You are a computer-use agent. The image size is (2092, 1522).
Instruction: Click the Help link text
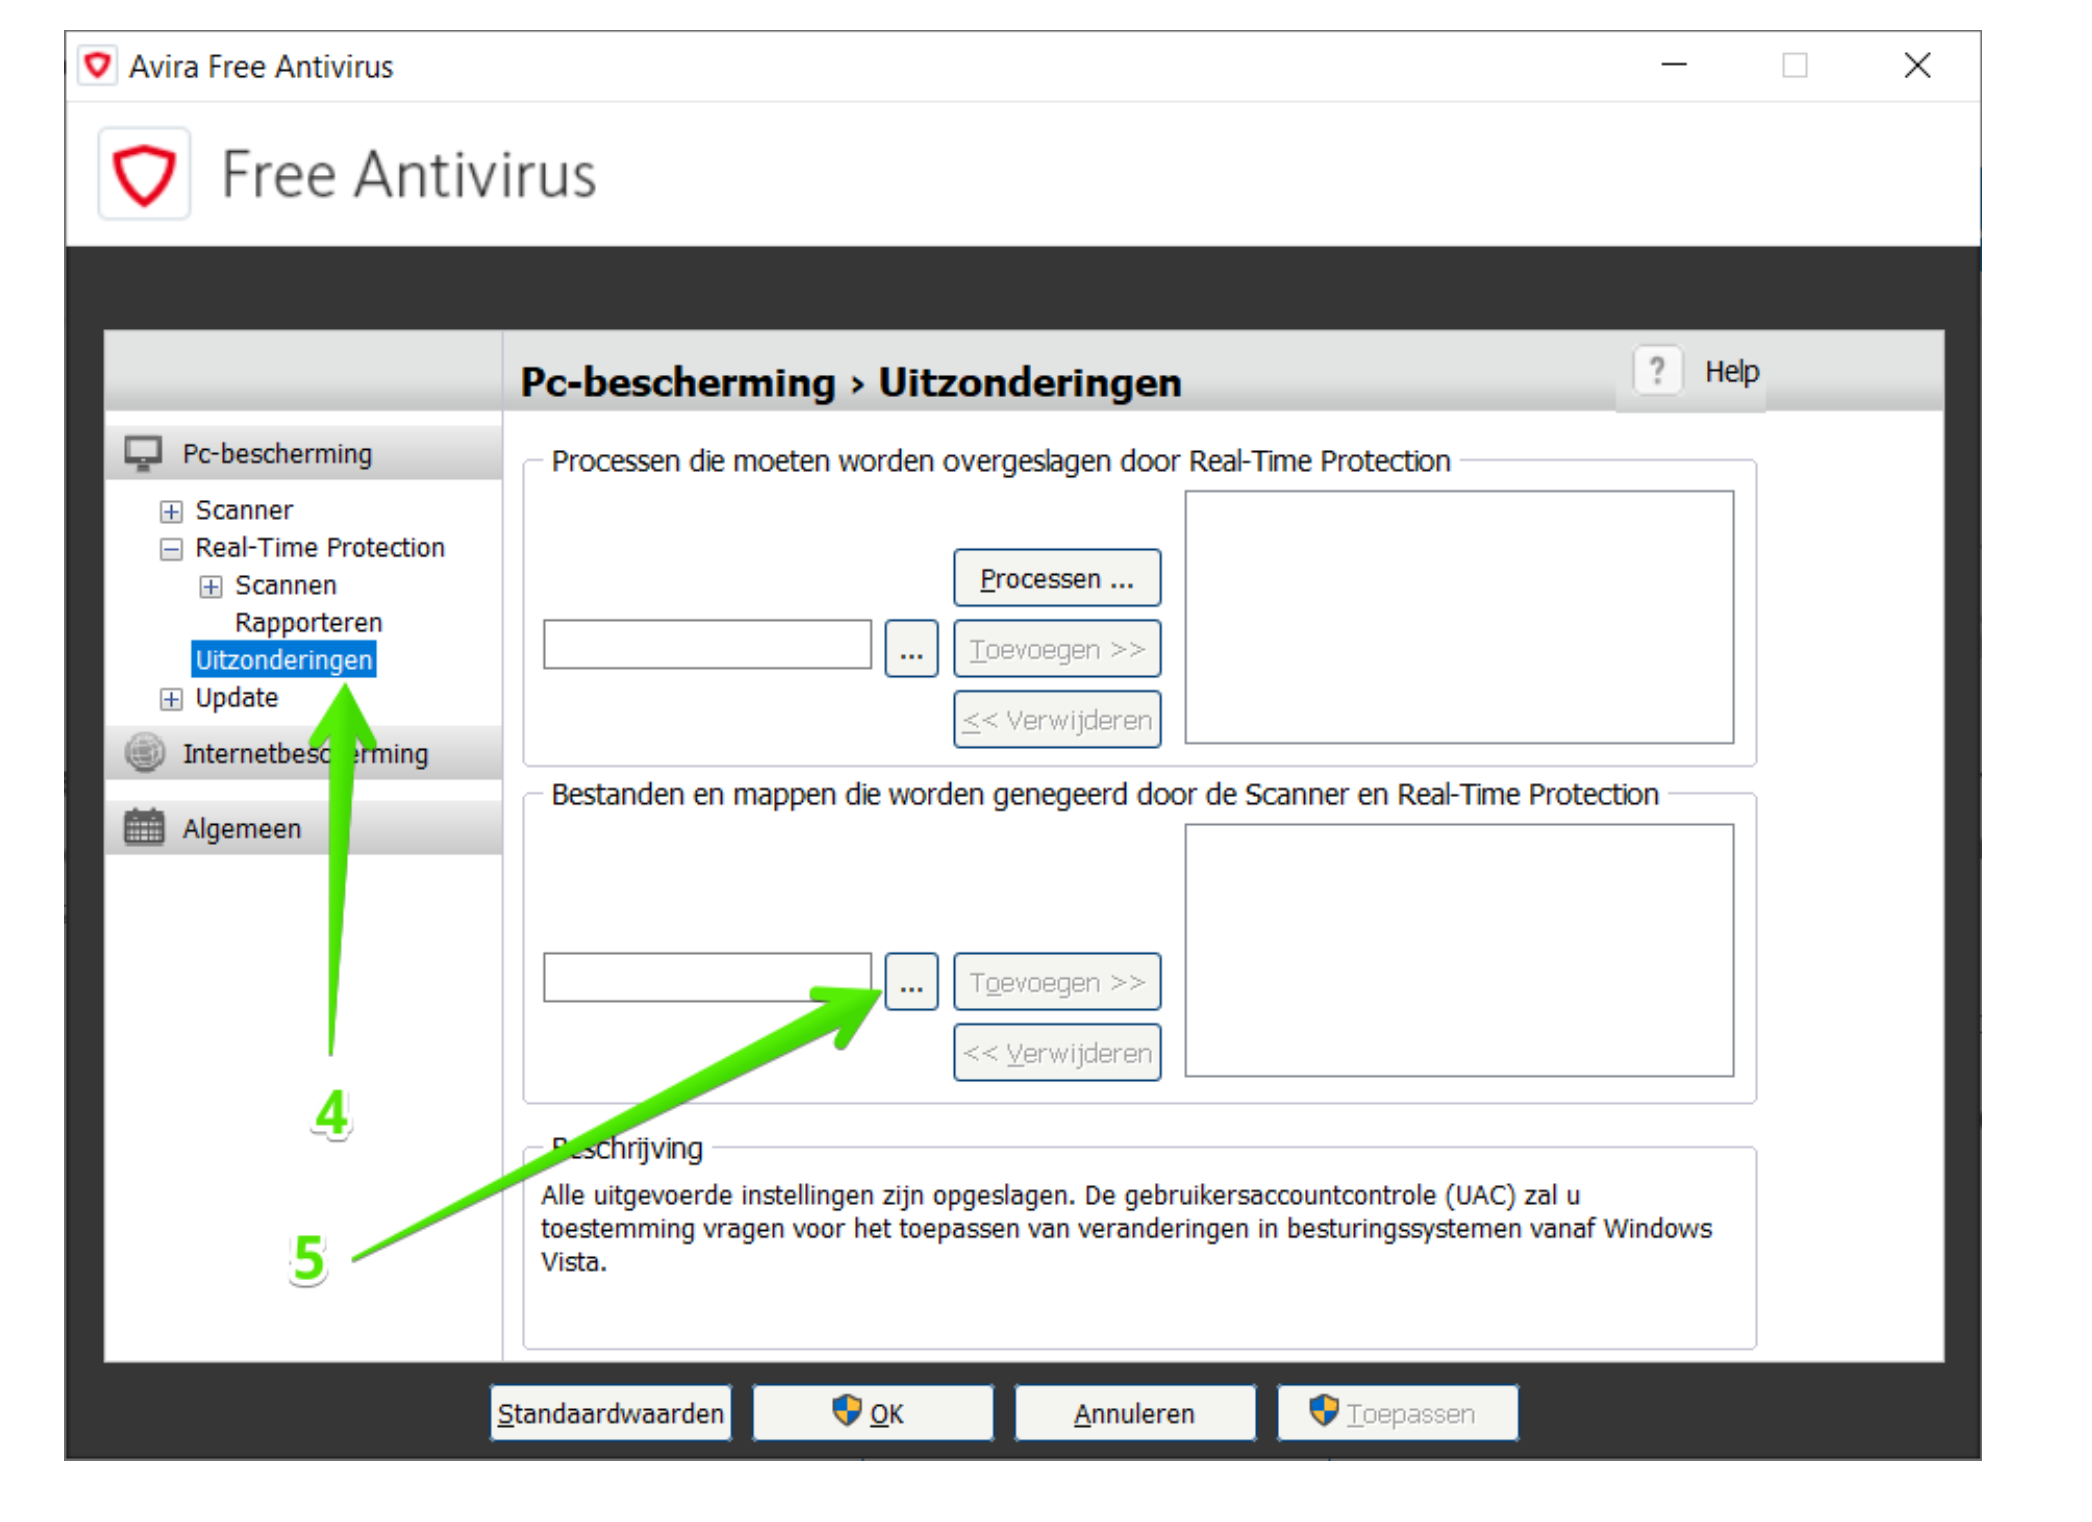(x=1732, y=372)
